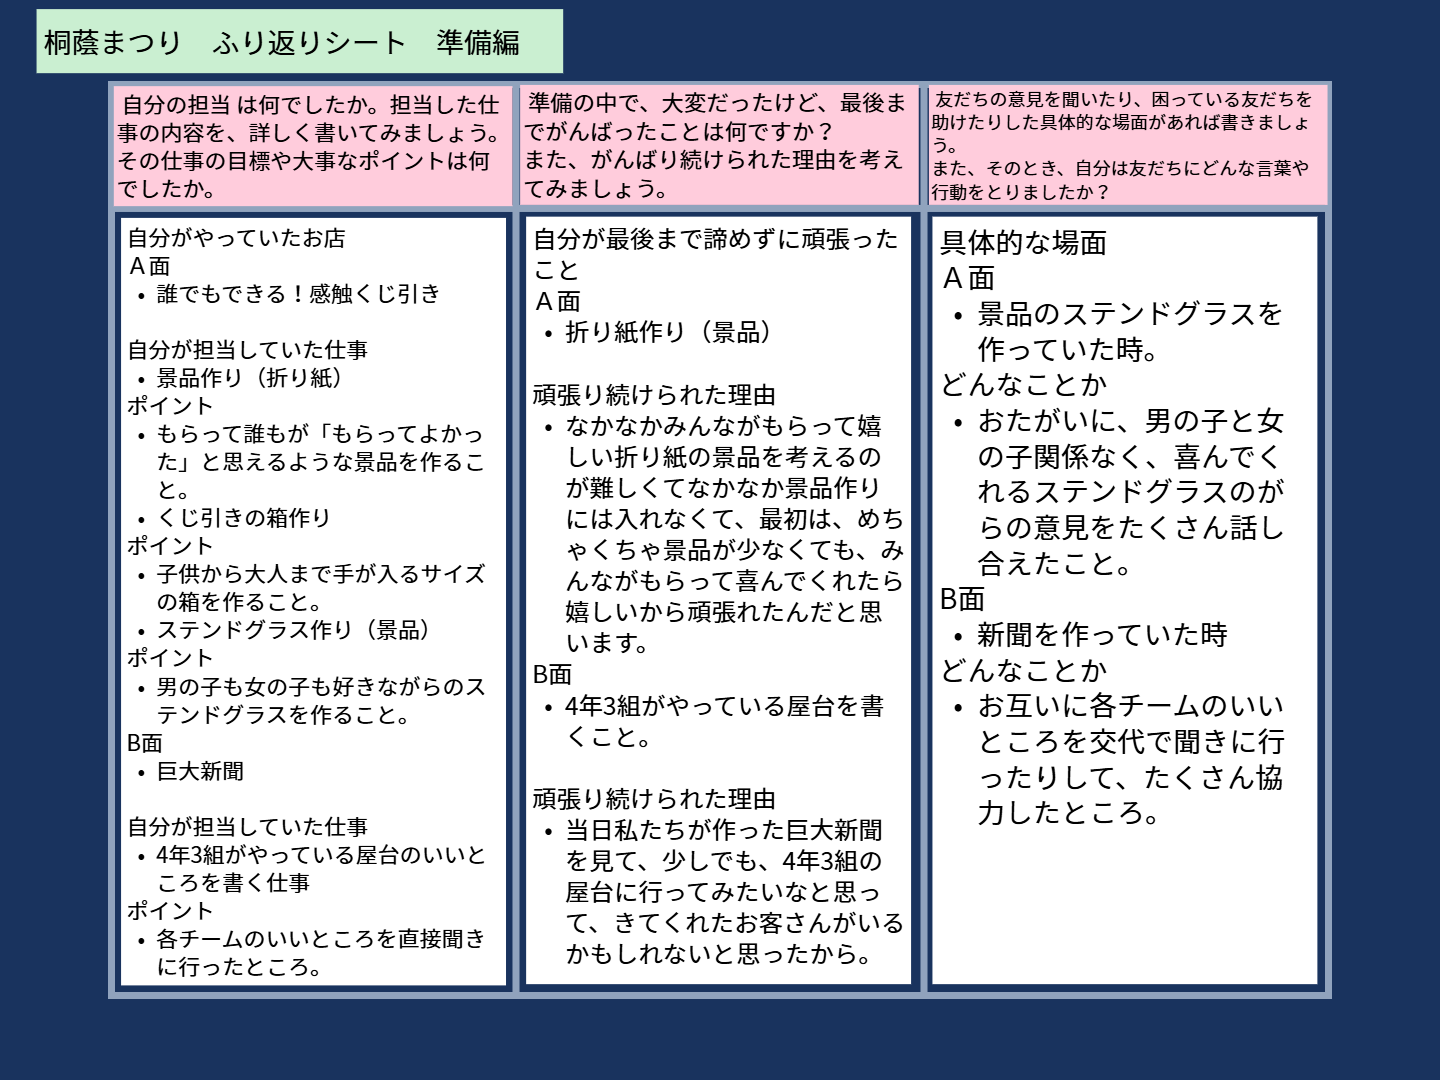Click the 巨大新聞 bullet item
The width and height of the screenshot is (1440, 1080).
tap(200, 771)
